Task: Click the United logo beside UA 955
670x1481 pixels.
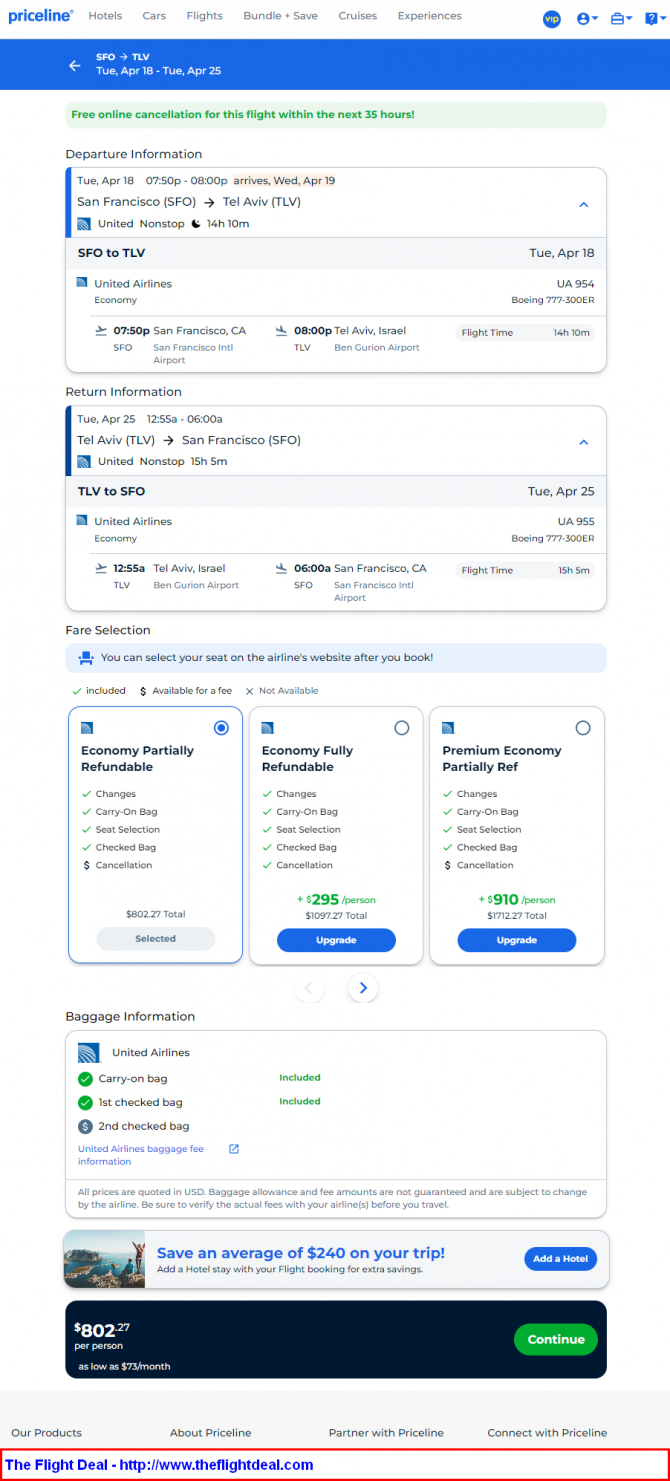Action: coord(82,521)
